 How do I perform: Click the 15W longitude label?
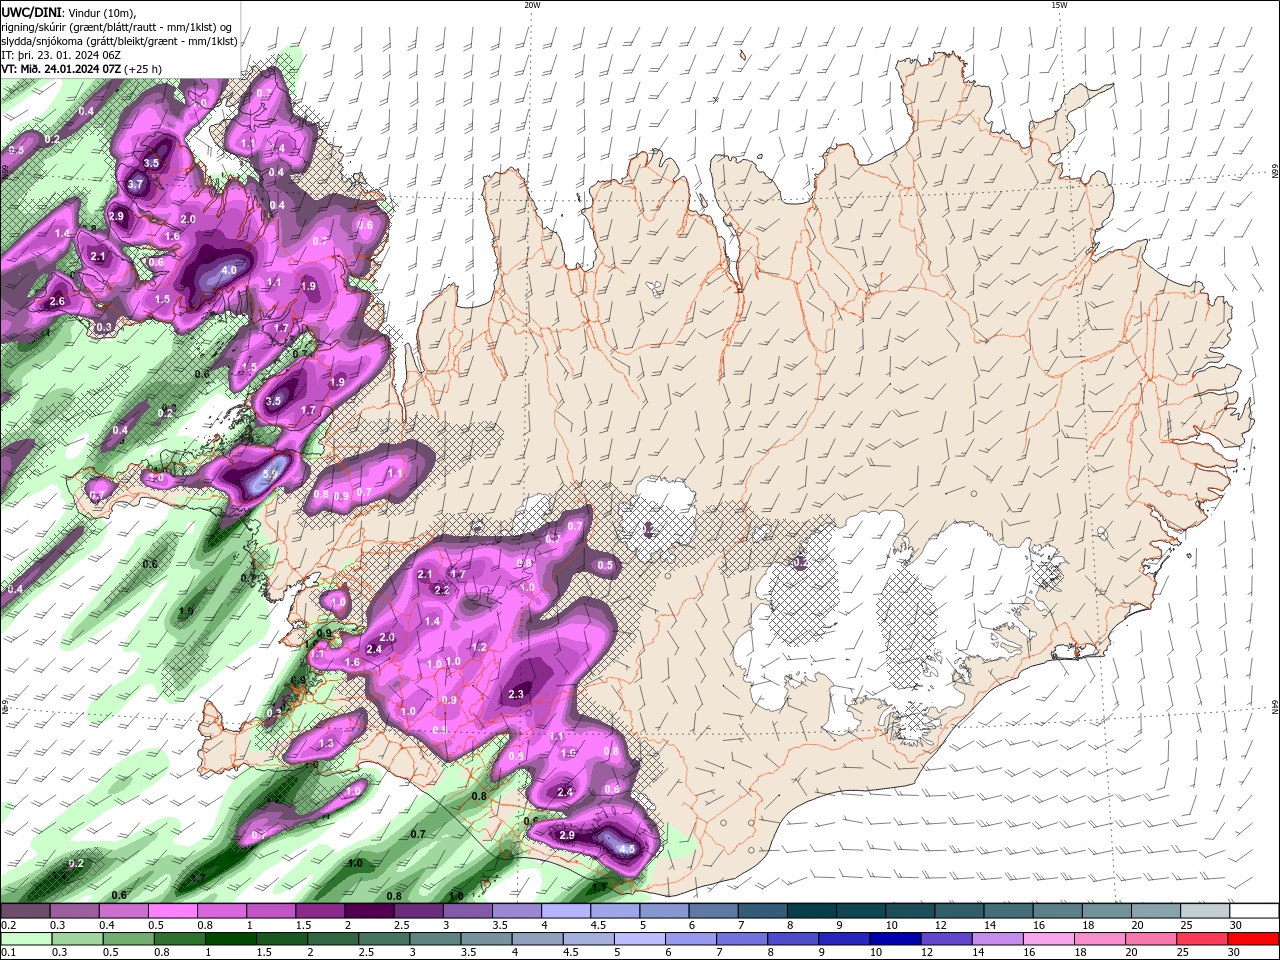[x=1059, y=5]
